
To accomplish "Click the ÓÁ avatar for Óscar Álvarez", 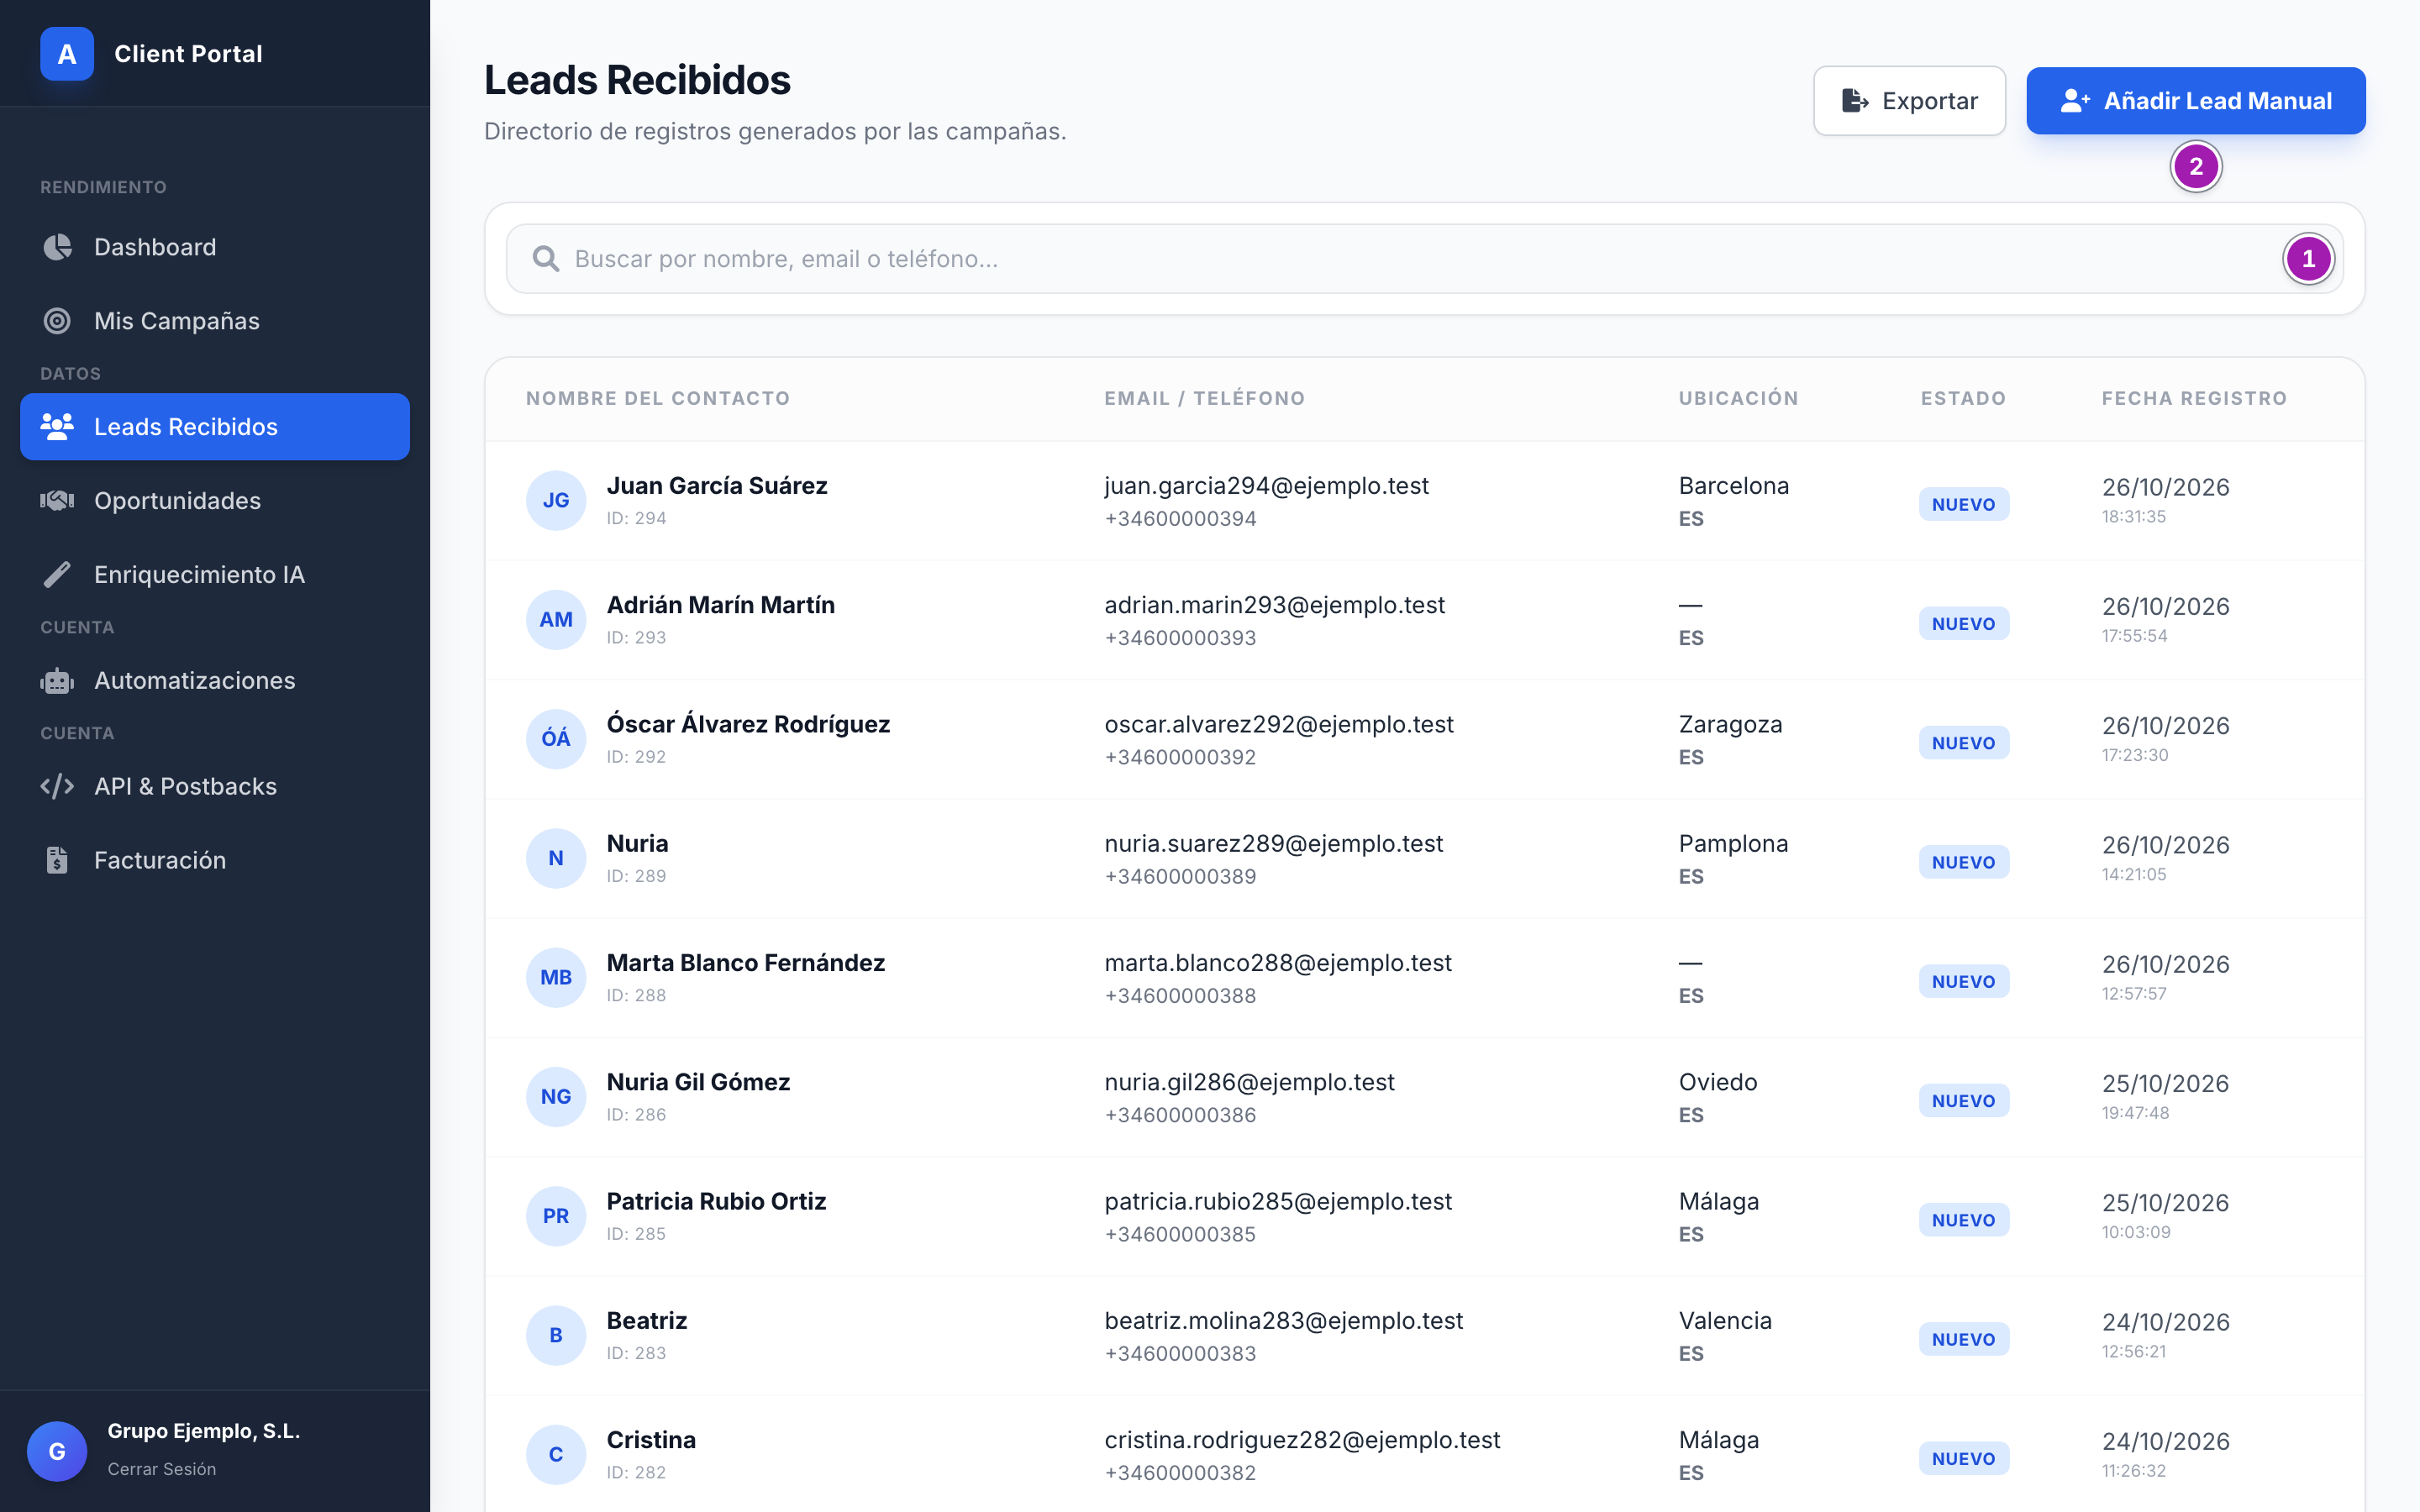I will pos(556,739).
